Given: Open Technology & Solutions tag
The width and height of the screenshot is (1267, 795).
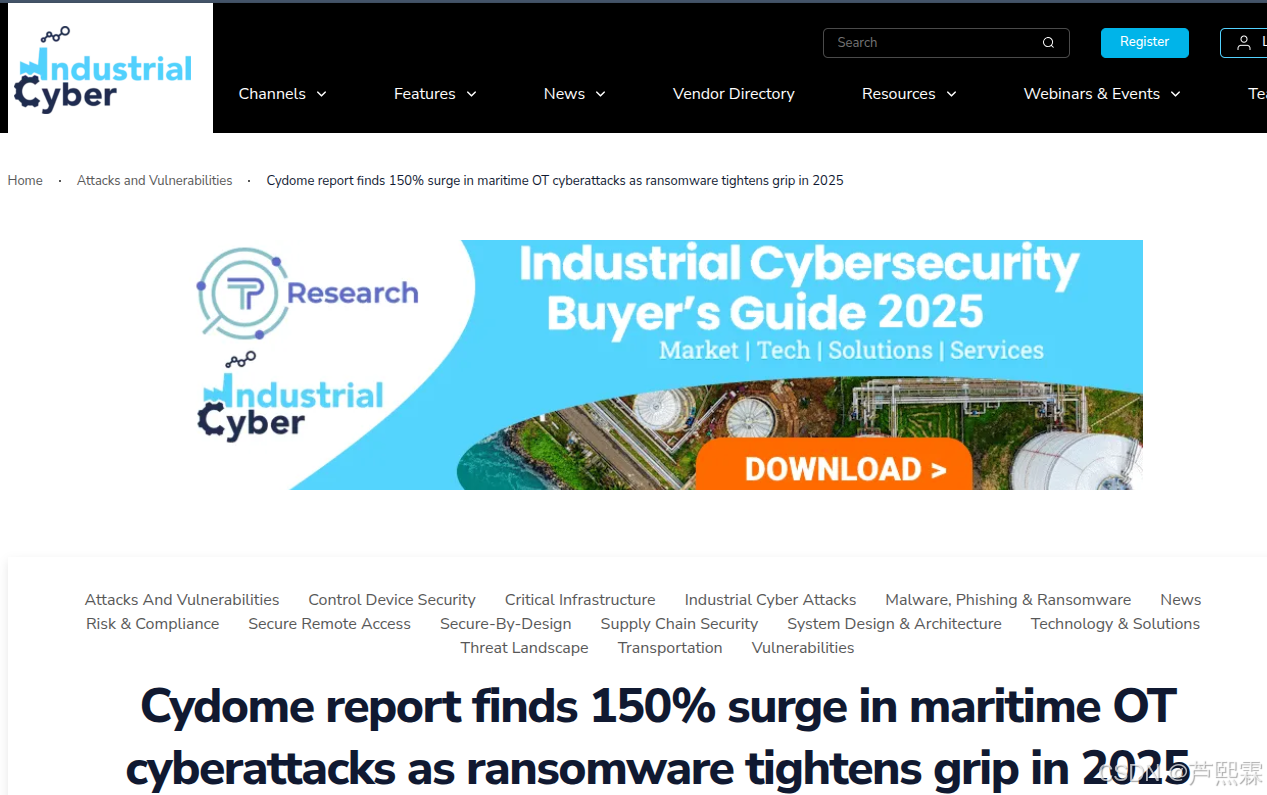Looking at the screenshot, I should click(1115, 624).
